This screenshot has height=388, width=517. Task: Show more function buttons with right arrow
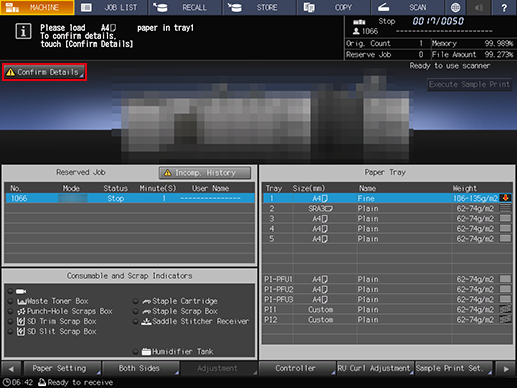[x=506, y=369]
